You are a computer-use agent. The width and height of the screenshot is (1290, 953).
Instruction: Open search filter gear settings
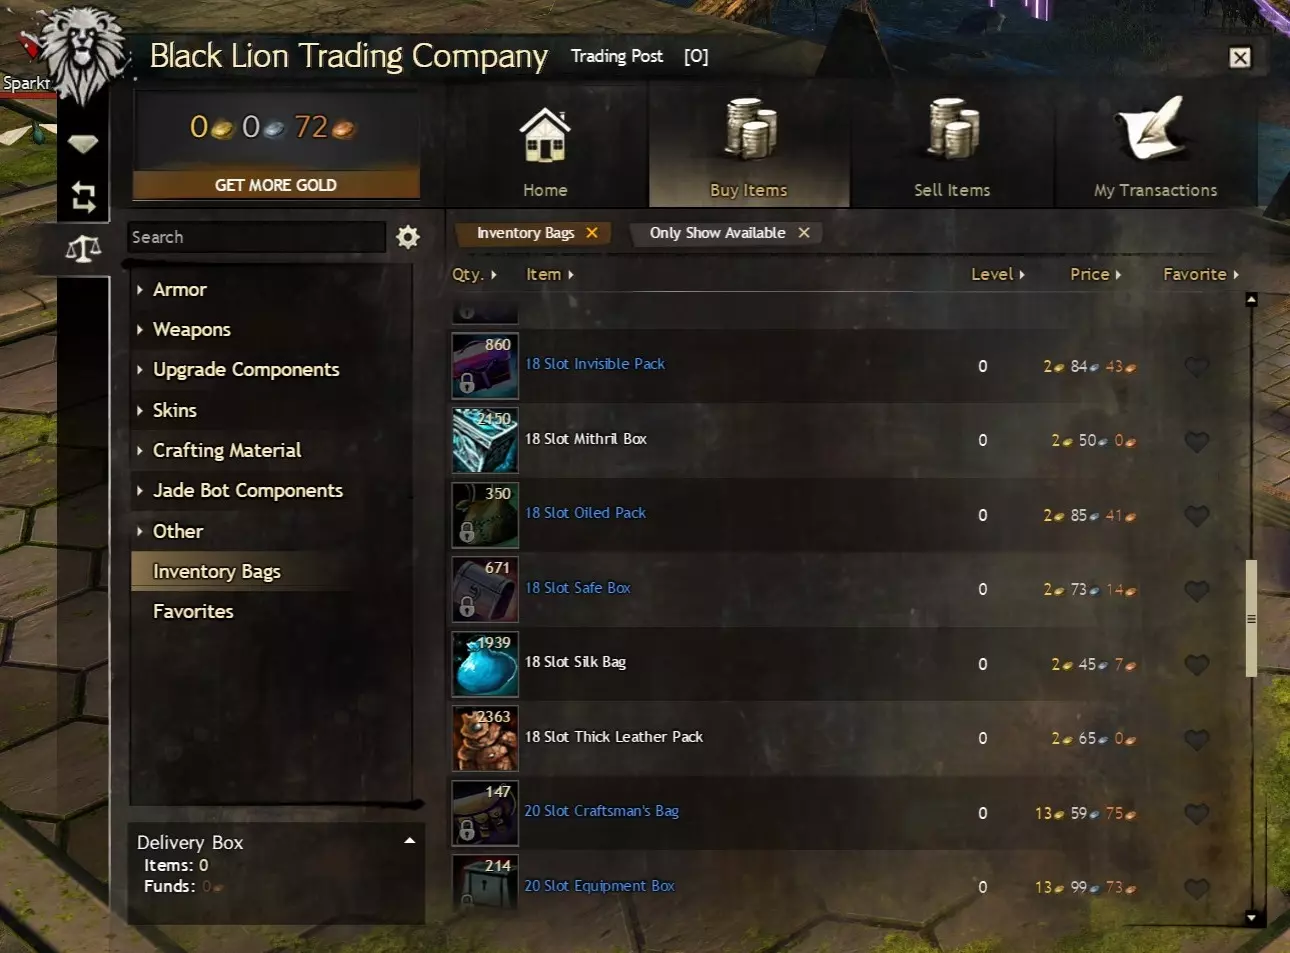pos(408,237)
